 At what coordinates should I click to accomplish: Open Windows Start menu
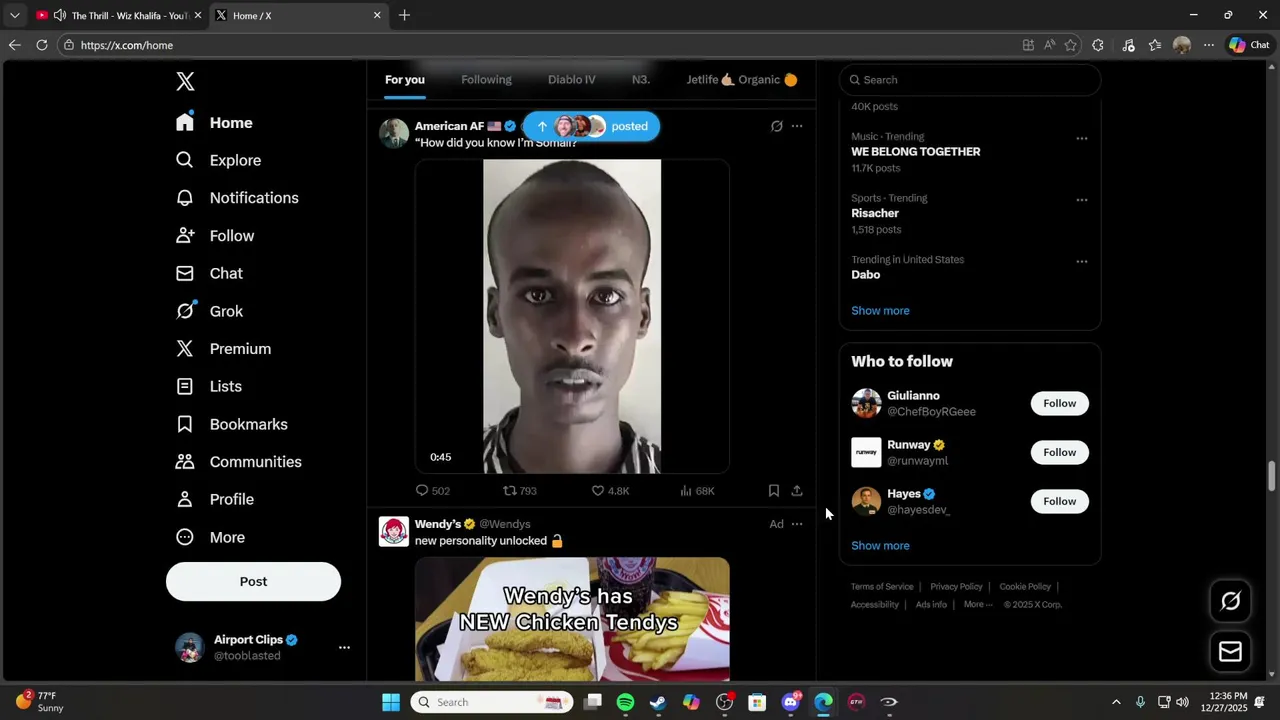(391, 702)
